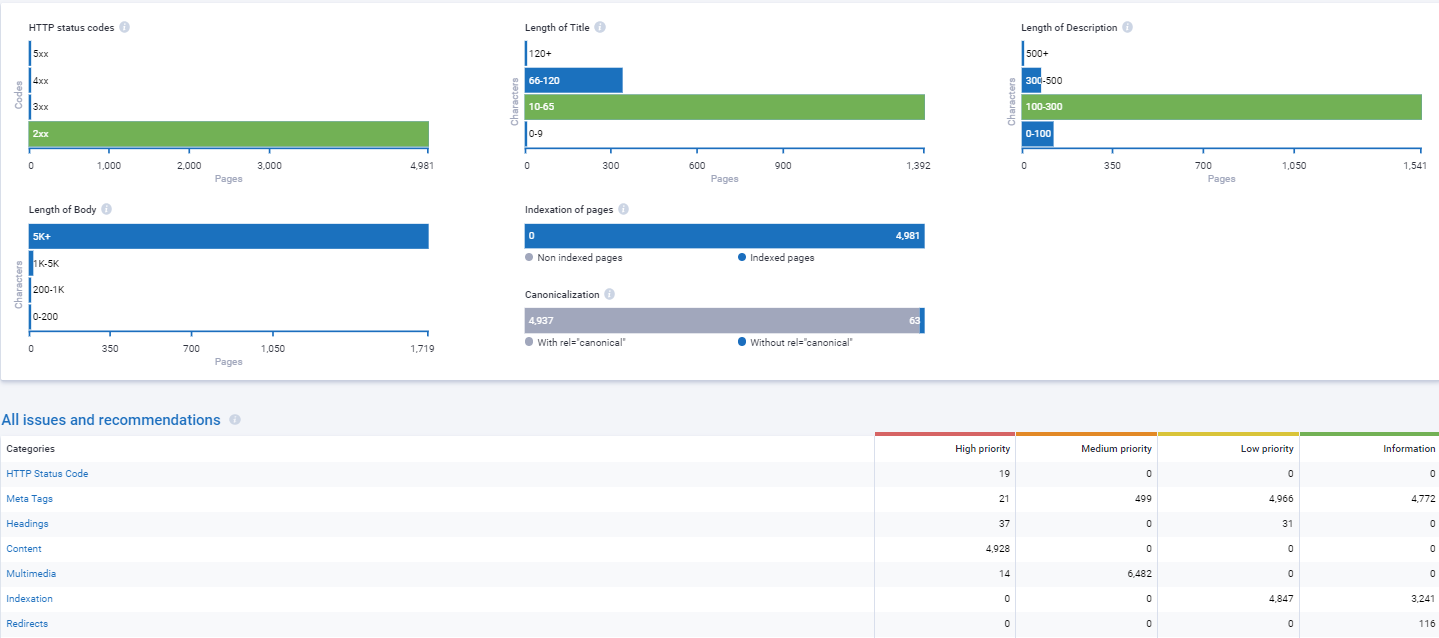Image resolution: width=1439 pixels, height=638 pixels.
Task: Select the 5K+ body length bar
Action: click(229, 236)
